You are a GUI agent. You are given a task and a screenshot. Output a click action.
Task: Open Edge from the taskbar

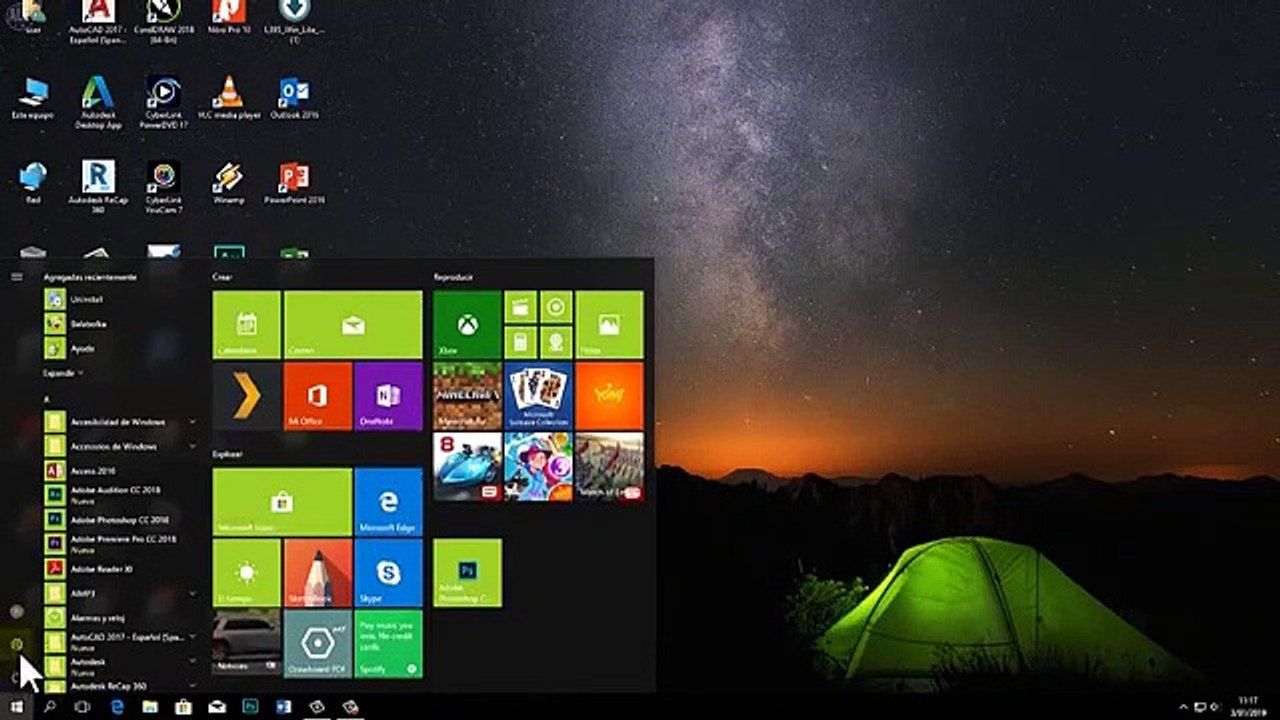click(117, 707)
